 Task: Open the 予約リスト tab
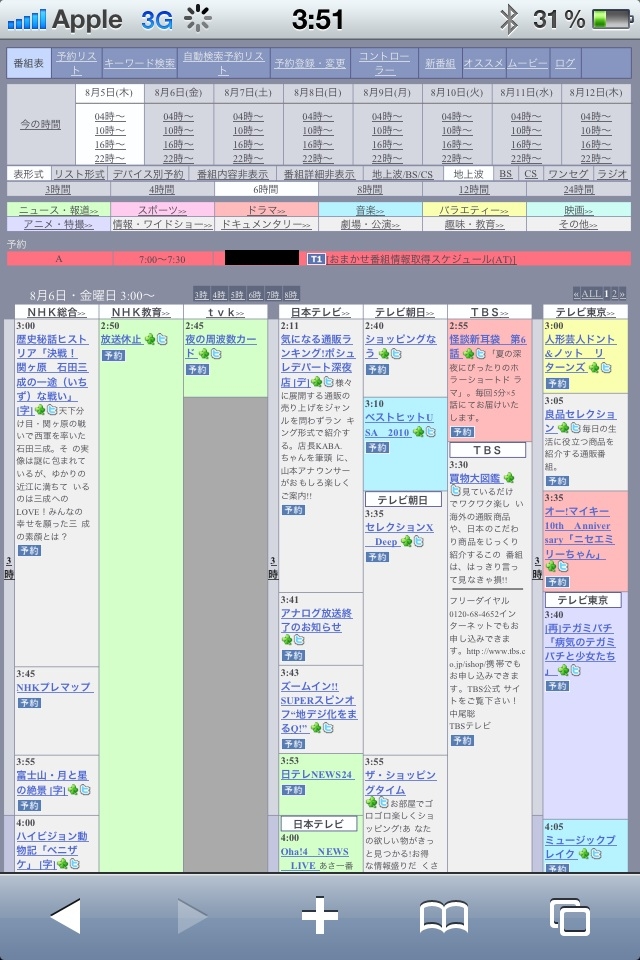77,63
